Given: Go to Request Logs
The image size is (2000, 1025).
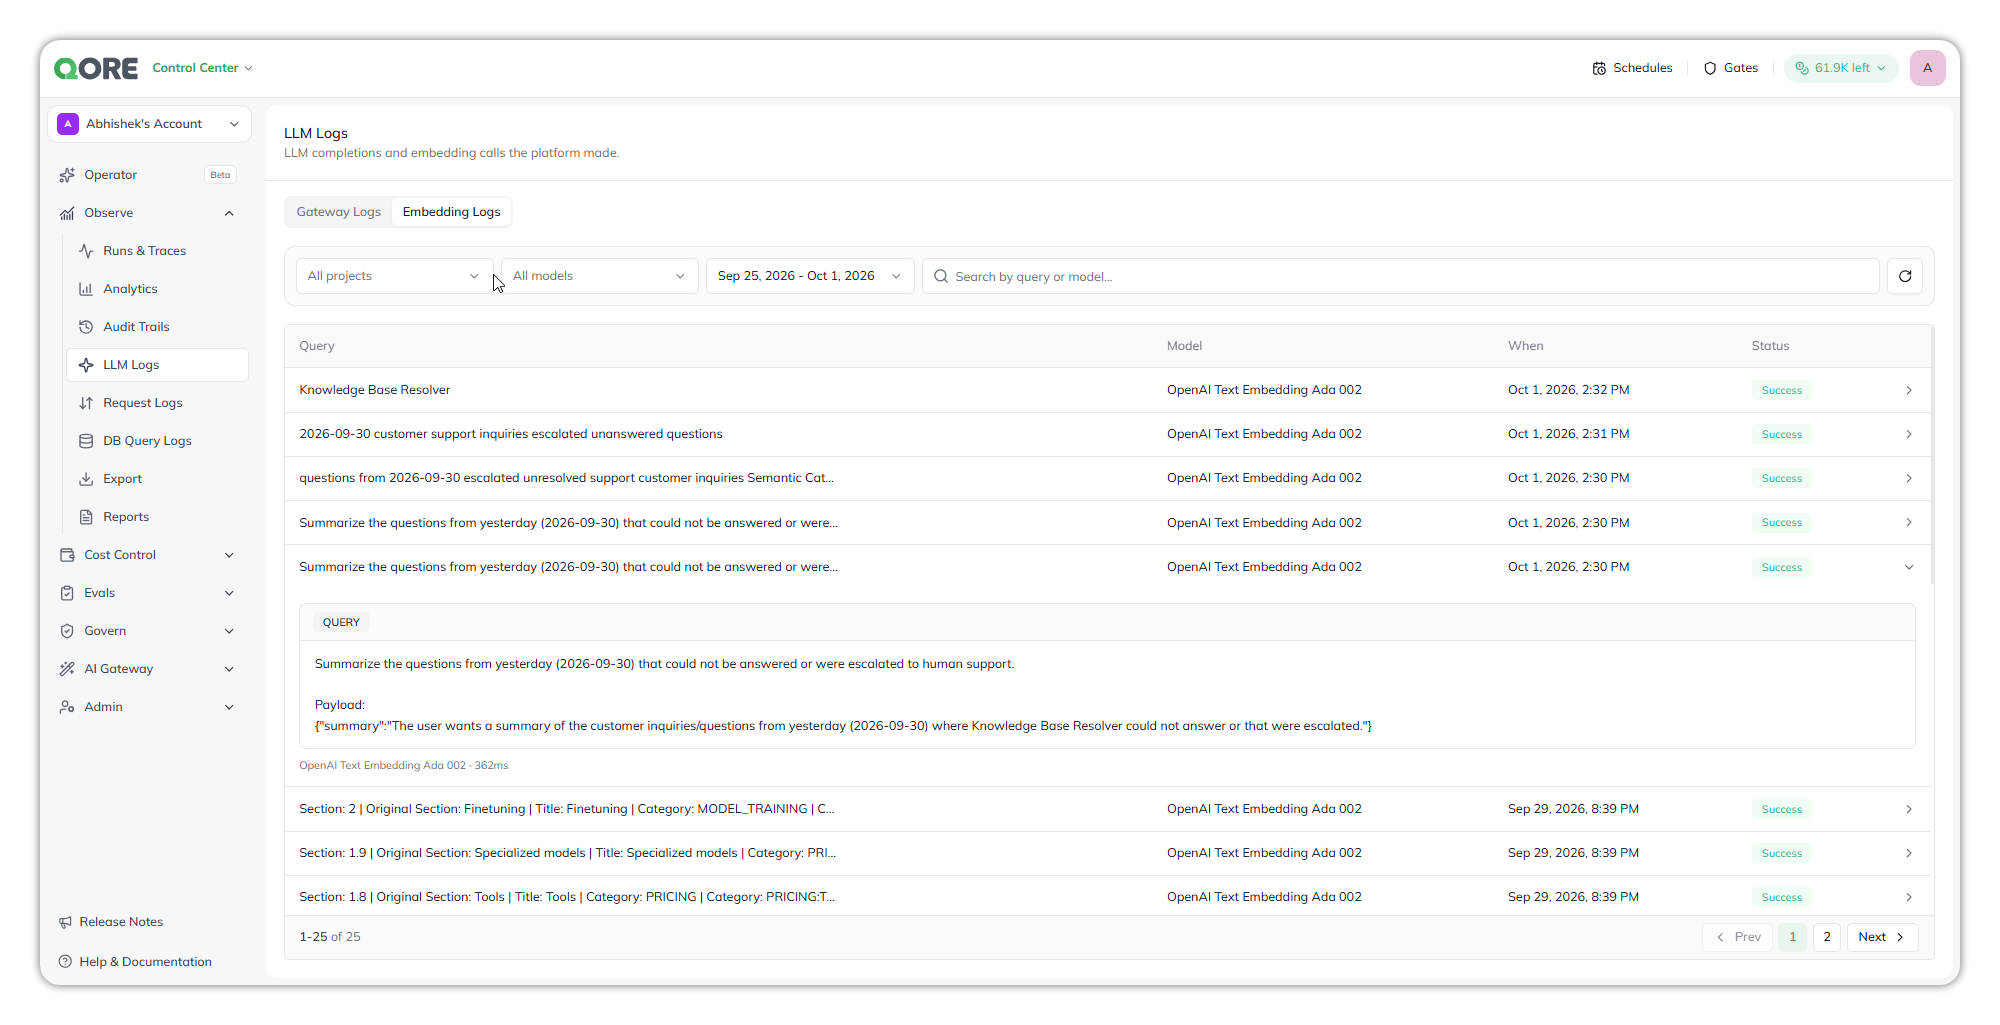Looking at the screenshot, I should pyautogui.click(x=158, y=403).
